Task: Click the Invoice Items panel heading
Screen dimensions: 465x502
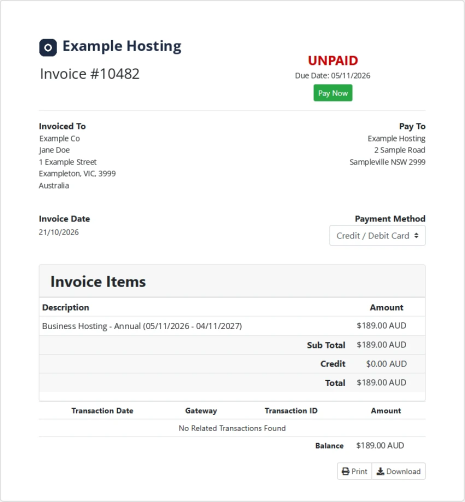Action: click(98, 282)
